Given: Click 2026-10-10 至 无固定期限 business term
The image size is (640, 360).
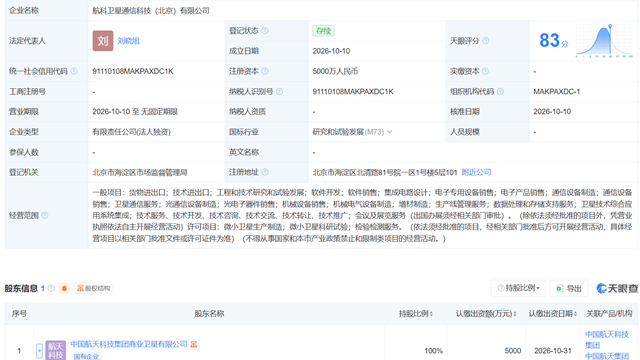Looking at the screenshot, I should point(135,111).
